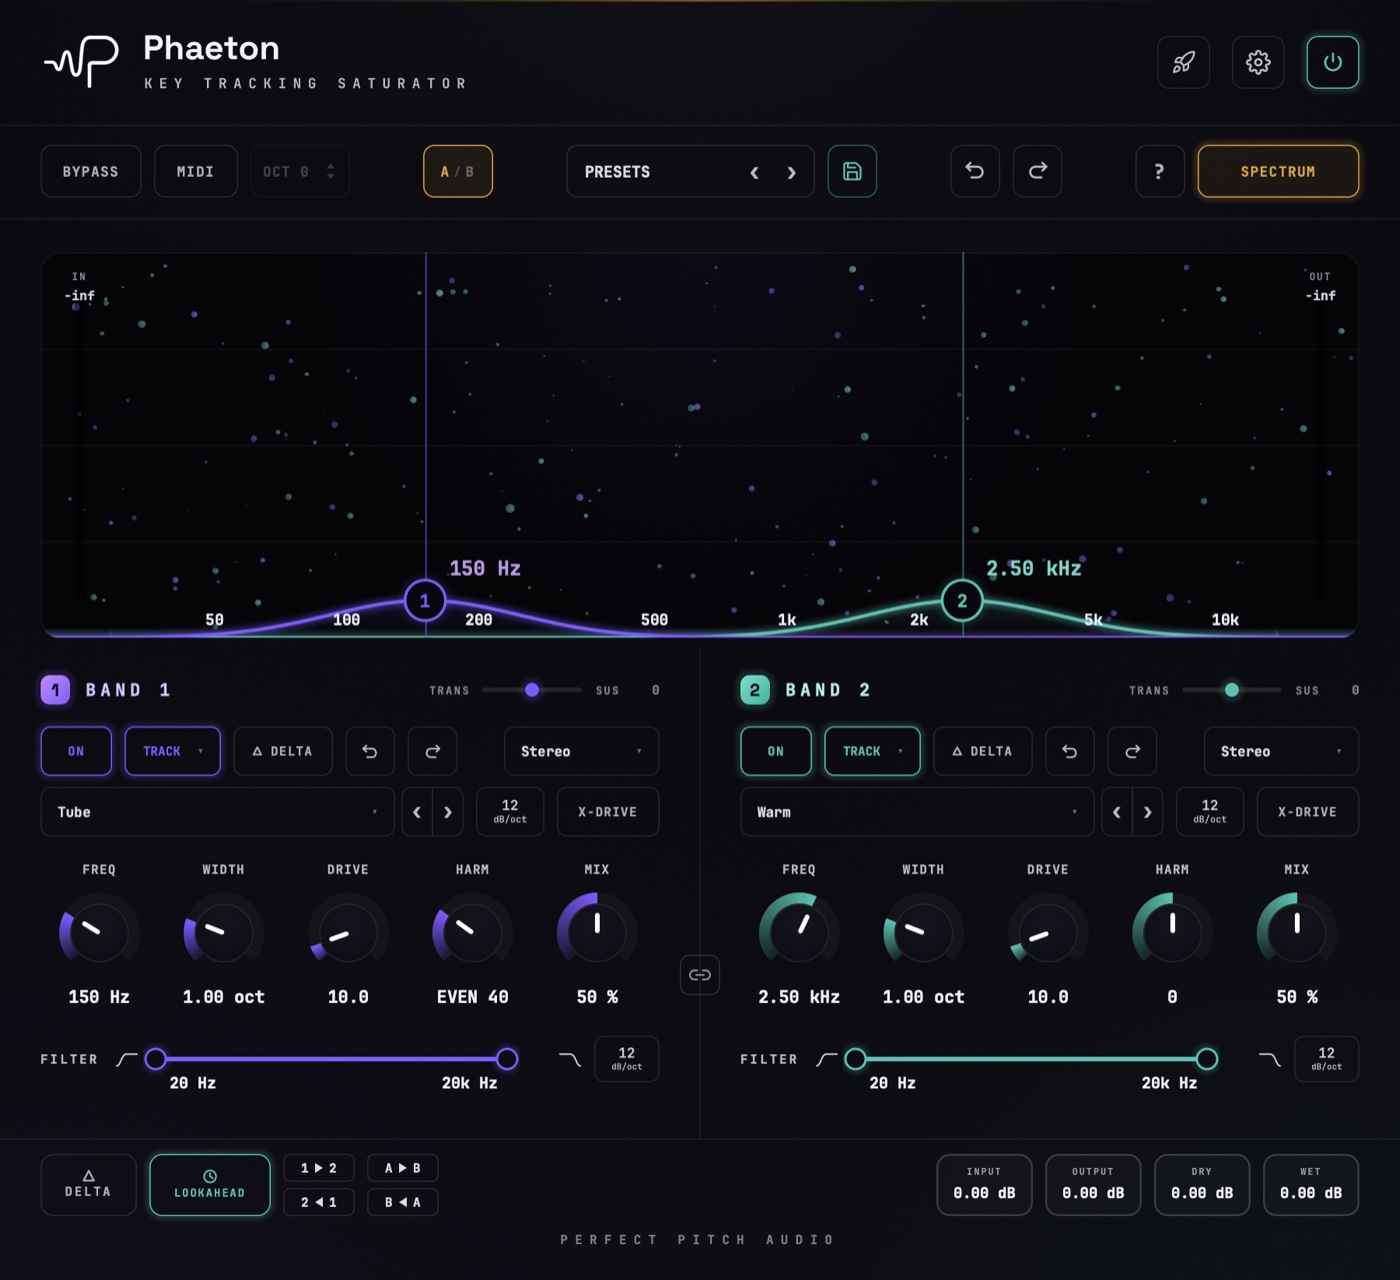Go to the previous preset with the left chevron
1400x1280 pixels.
pyautogui.click(x=755, y=172)
